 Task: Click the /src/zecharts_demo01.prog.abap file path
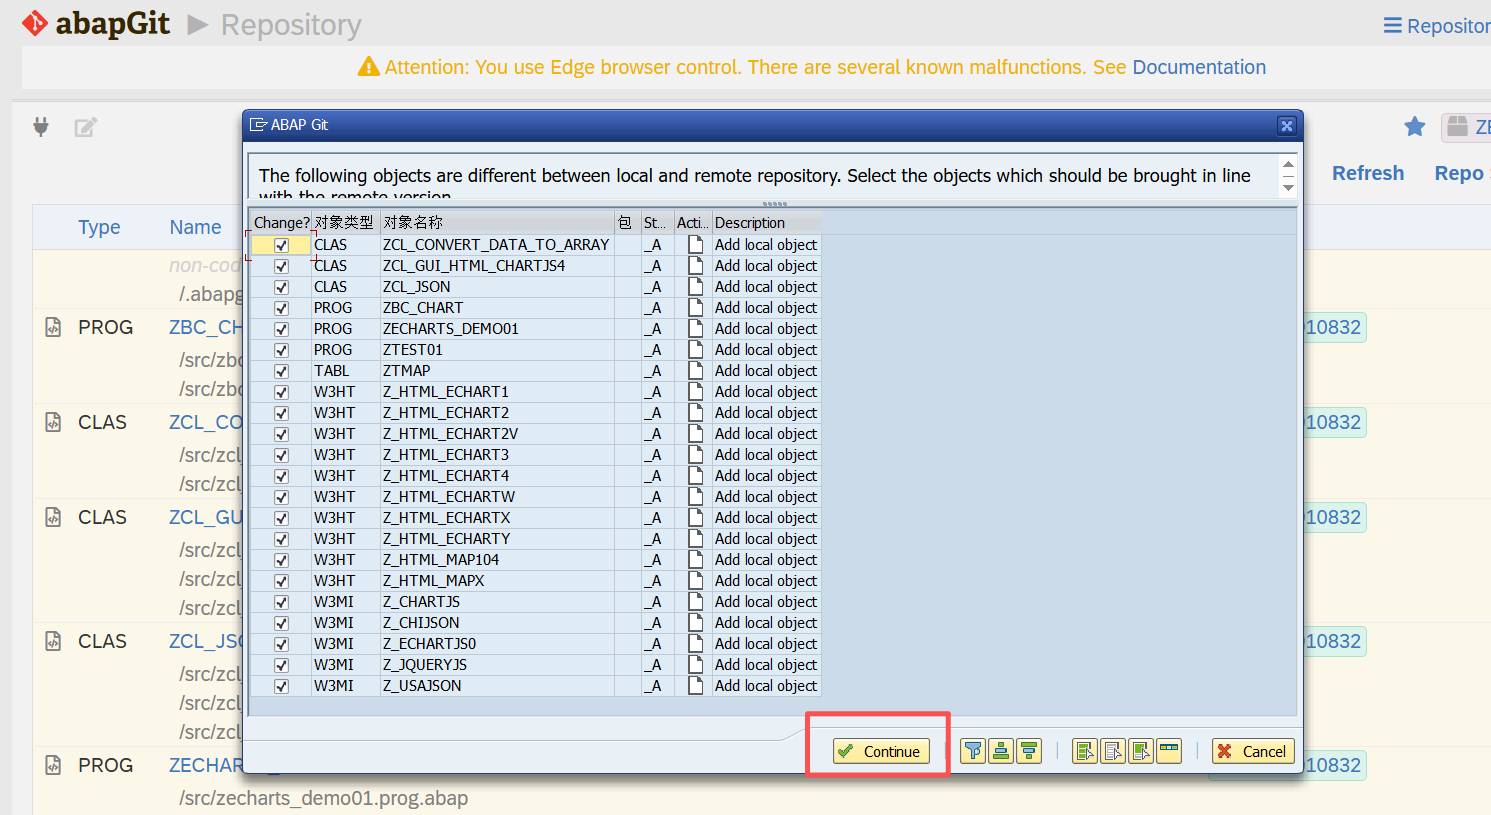323,798
